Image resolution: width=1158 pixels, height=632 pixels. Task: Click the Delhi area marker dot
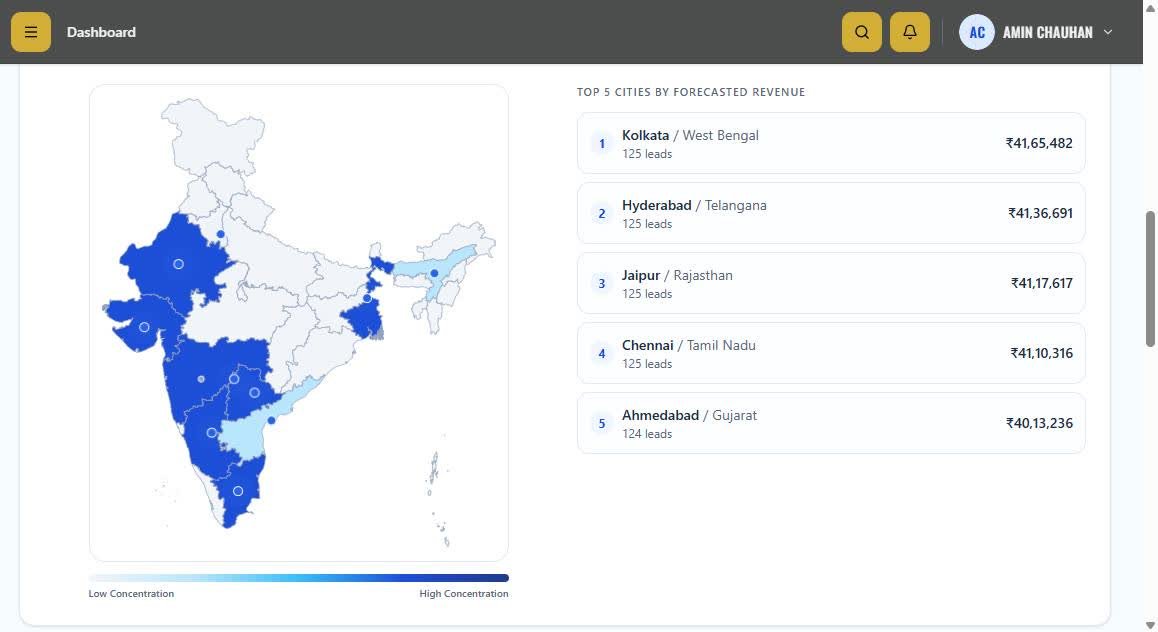pyautogui.click(x=220, y=234)
